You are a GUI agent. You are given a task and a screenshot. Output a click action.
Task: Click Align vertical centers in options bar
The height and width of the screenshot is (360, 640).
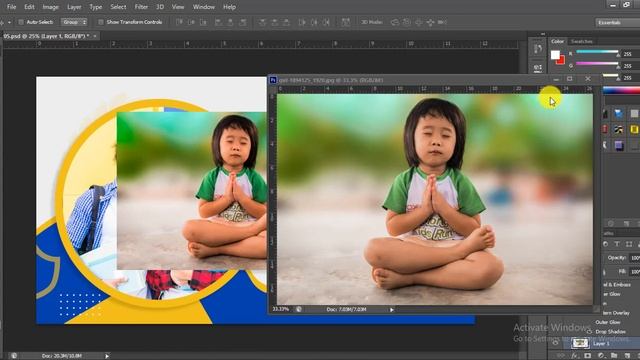click(191, 22)
